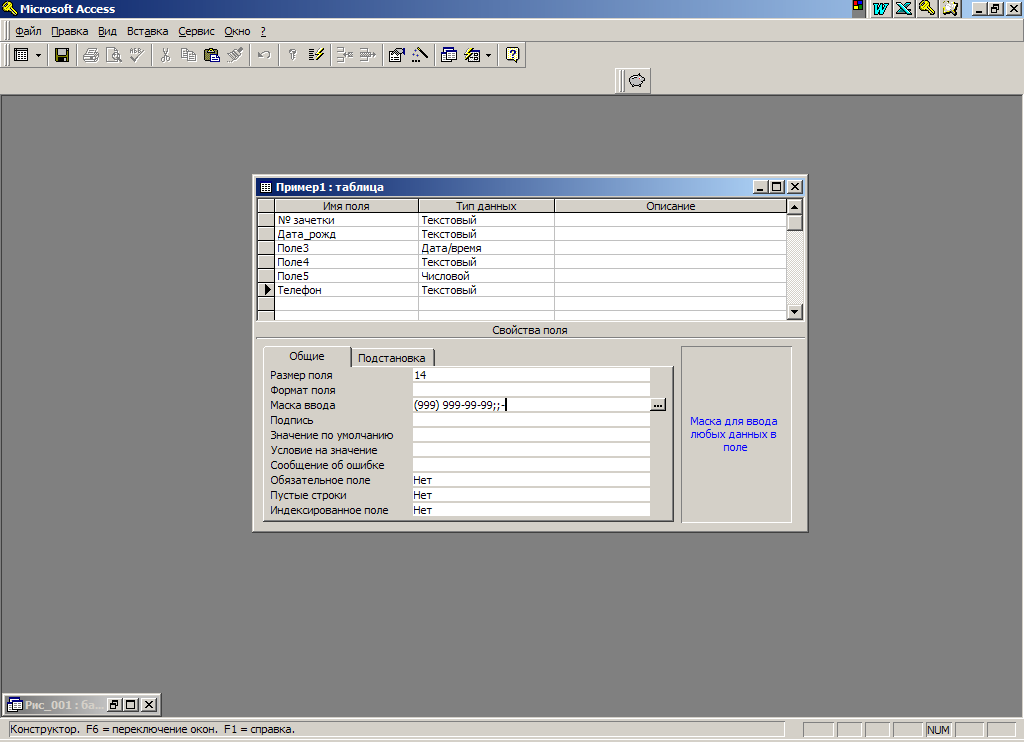Click the row selector for Телефон
Image resolution: width=1024 pixels, height=742 pixels.
point(266,290)
